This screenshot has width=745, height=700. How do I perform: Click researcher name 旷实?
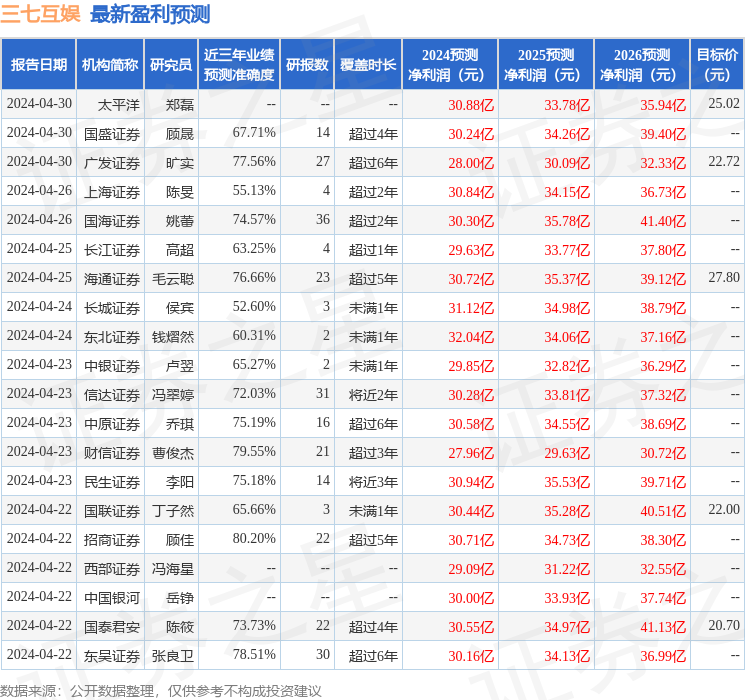[180, 163]
